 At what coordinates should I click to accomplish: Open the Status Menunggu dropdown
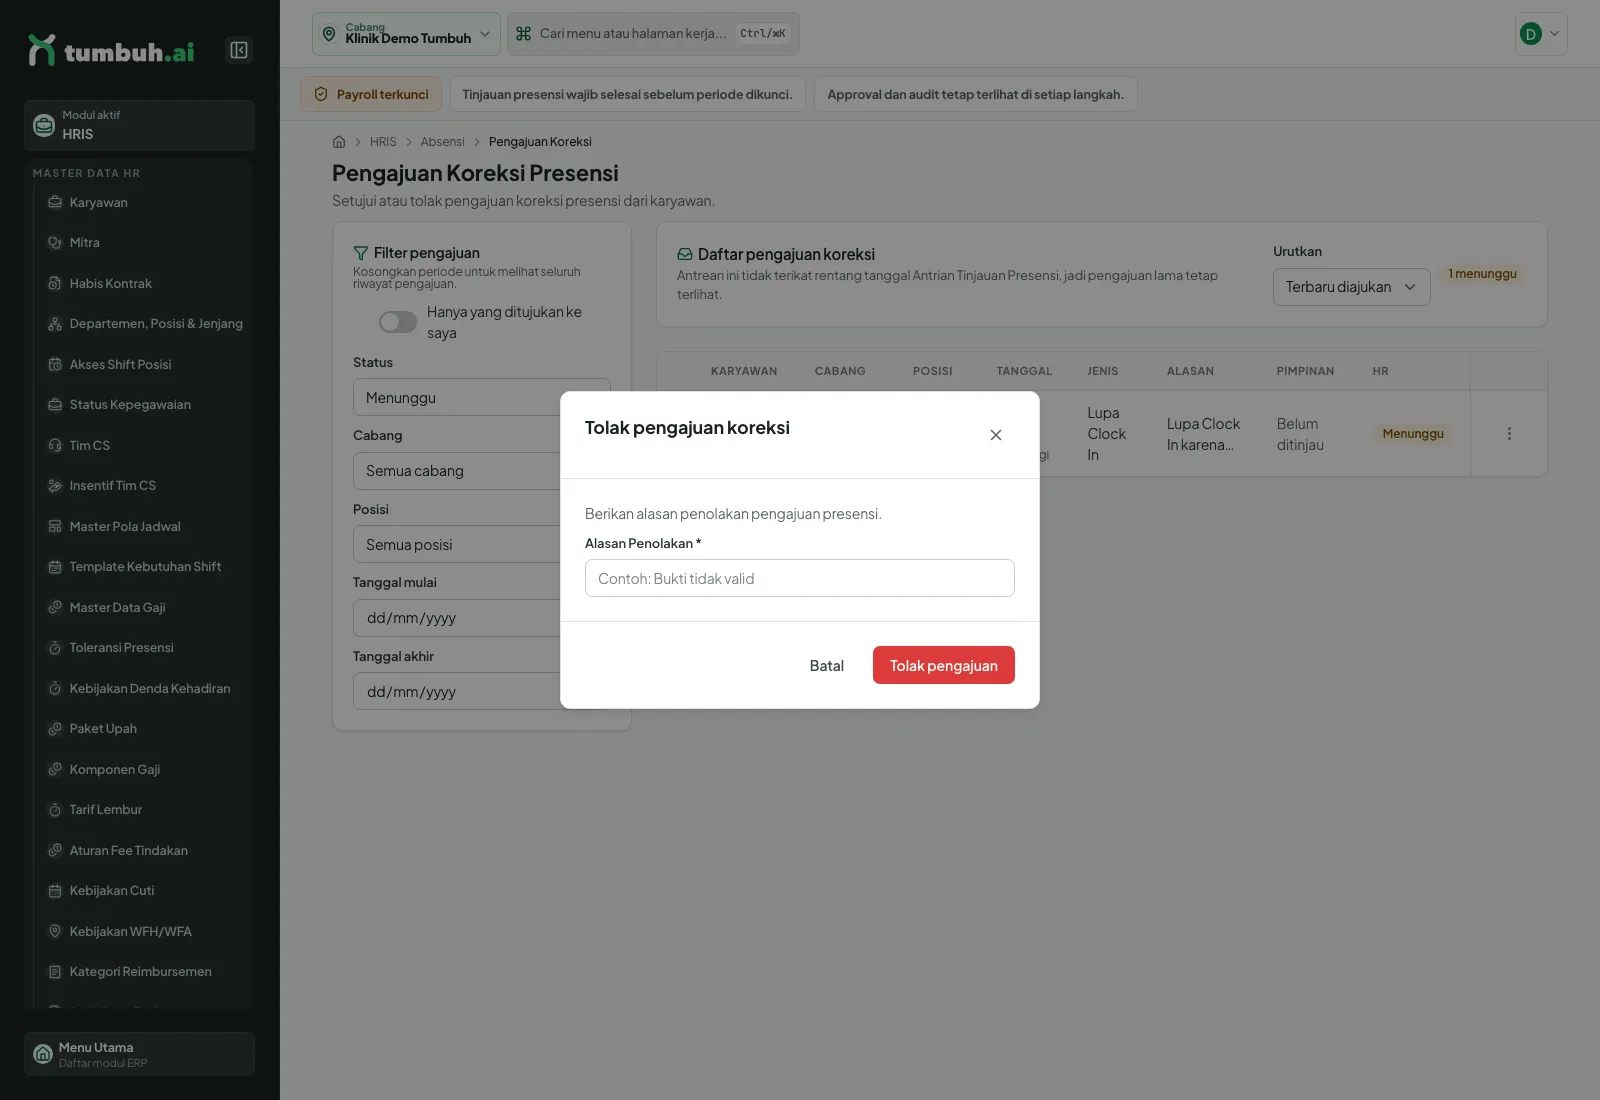pos(481,397)
